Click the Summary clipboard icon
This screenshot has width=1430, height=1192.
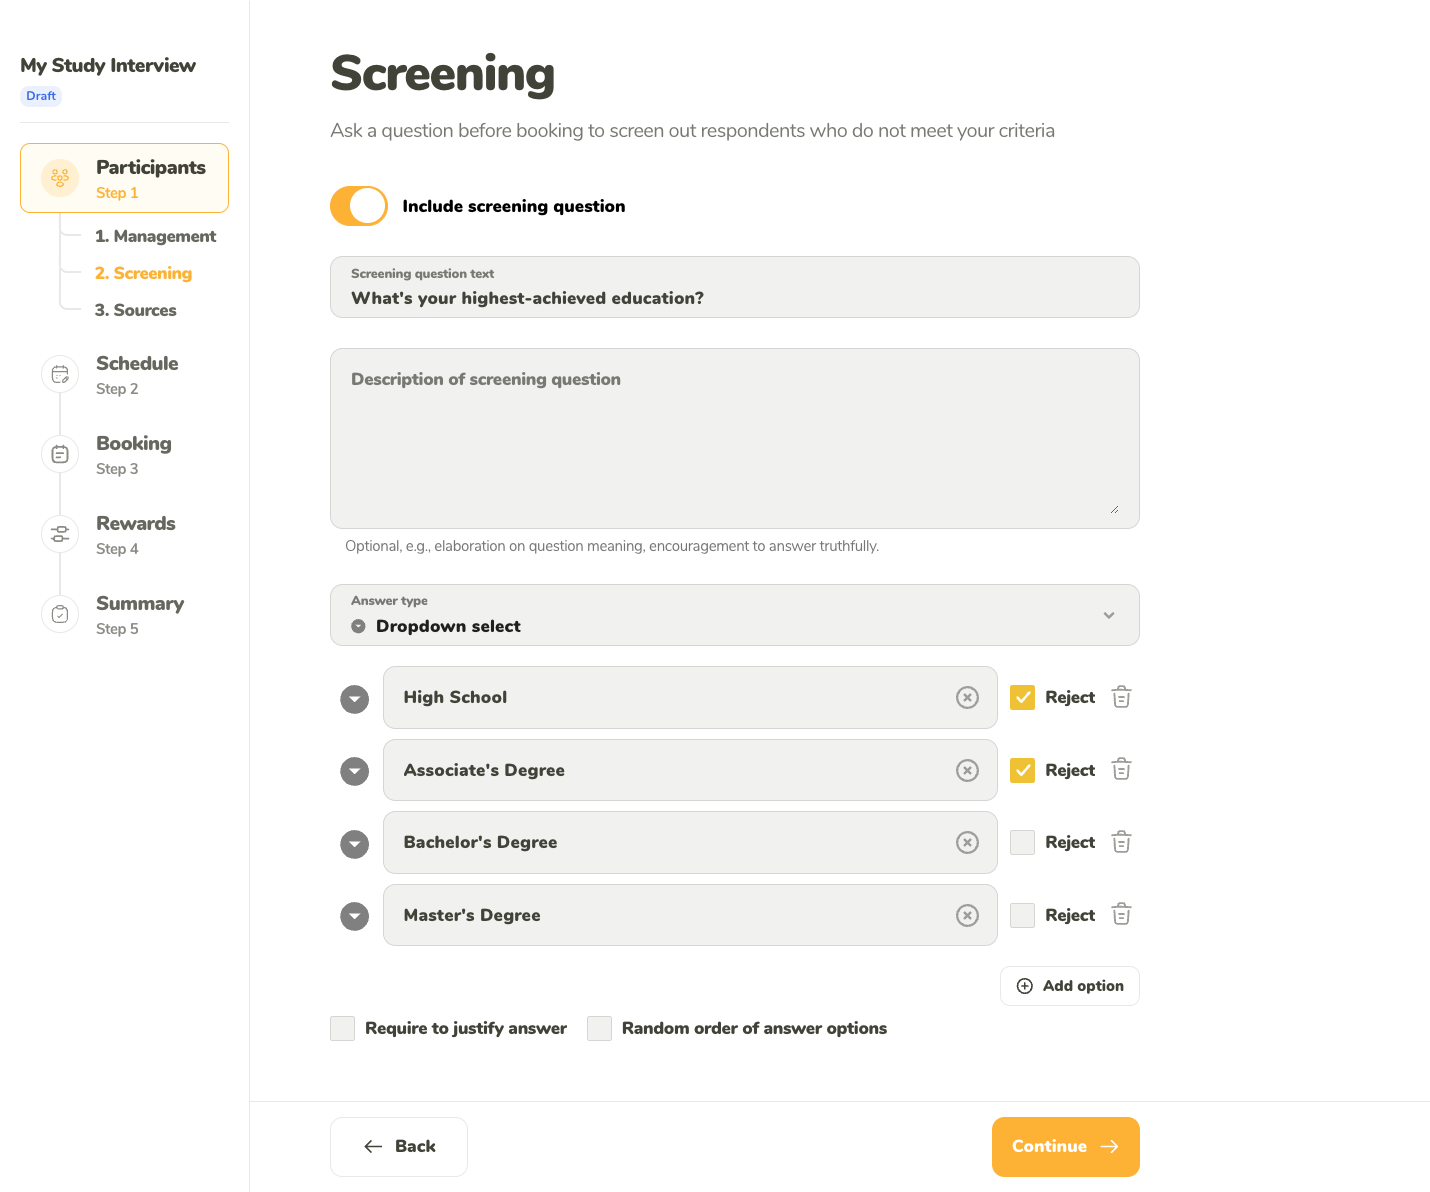60,614
